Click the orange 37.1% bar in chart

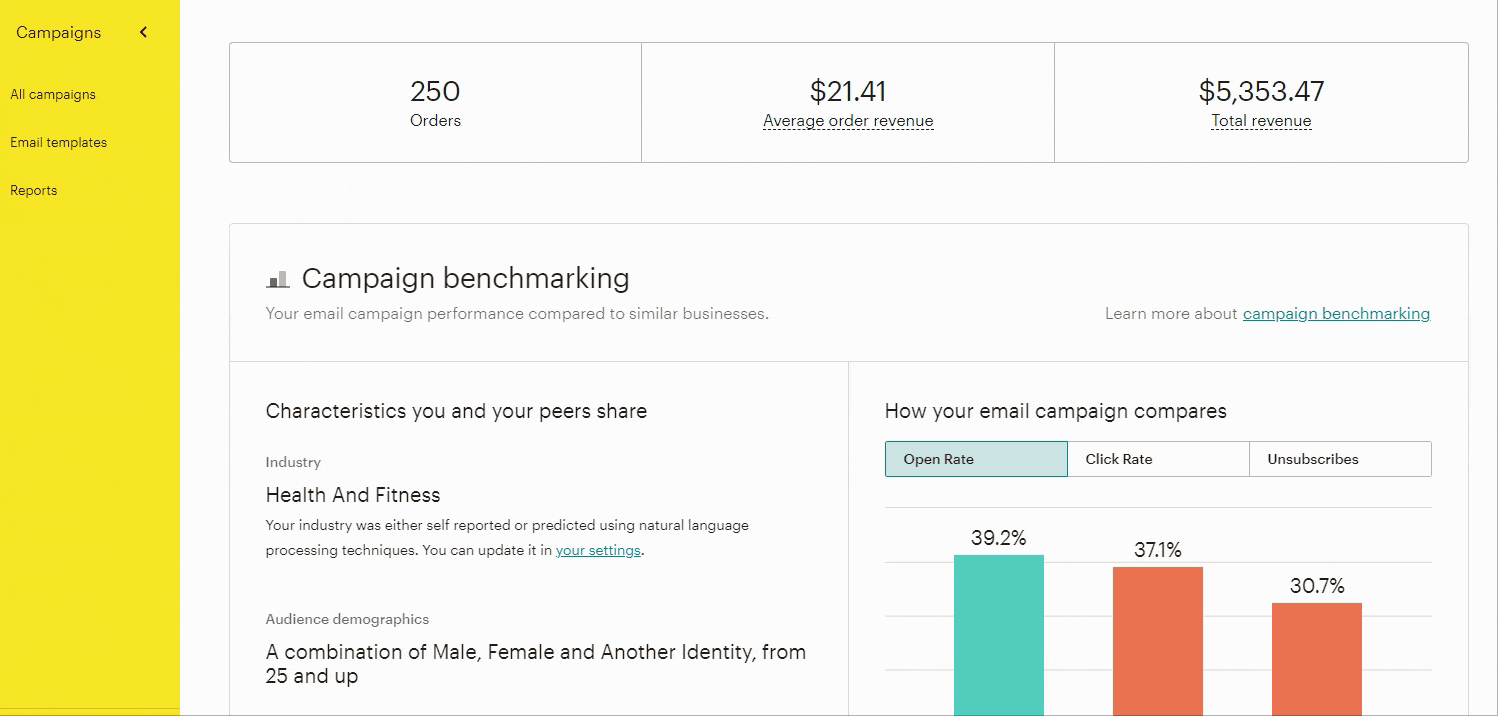pos(1158,641)
